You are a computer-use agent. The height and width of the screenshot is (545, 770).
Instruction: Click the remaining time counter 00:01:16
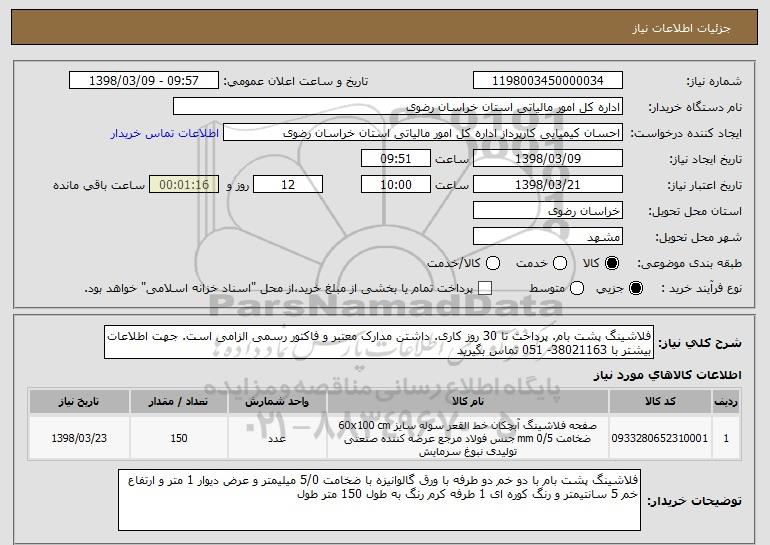click(x=184, y=185)
